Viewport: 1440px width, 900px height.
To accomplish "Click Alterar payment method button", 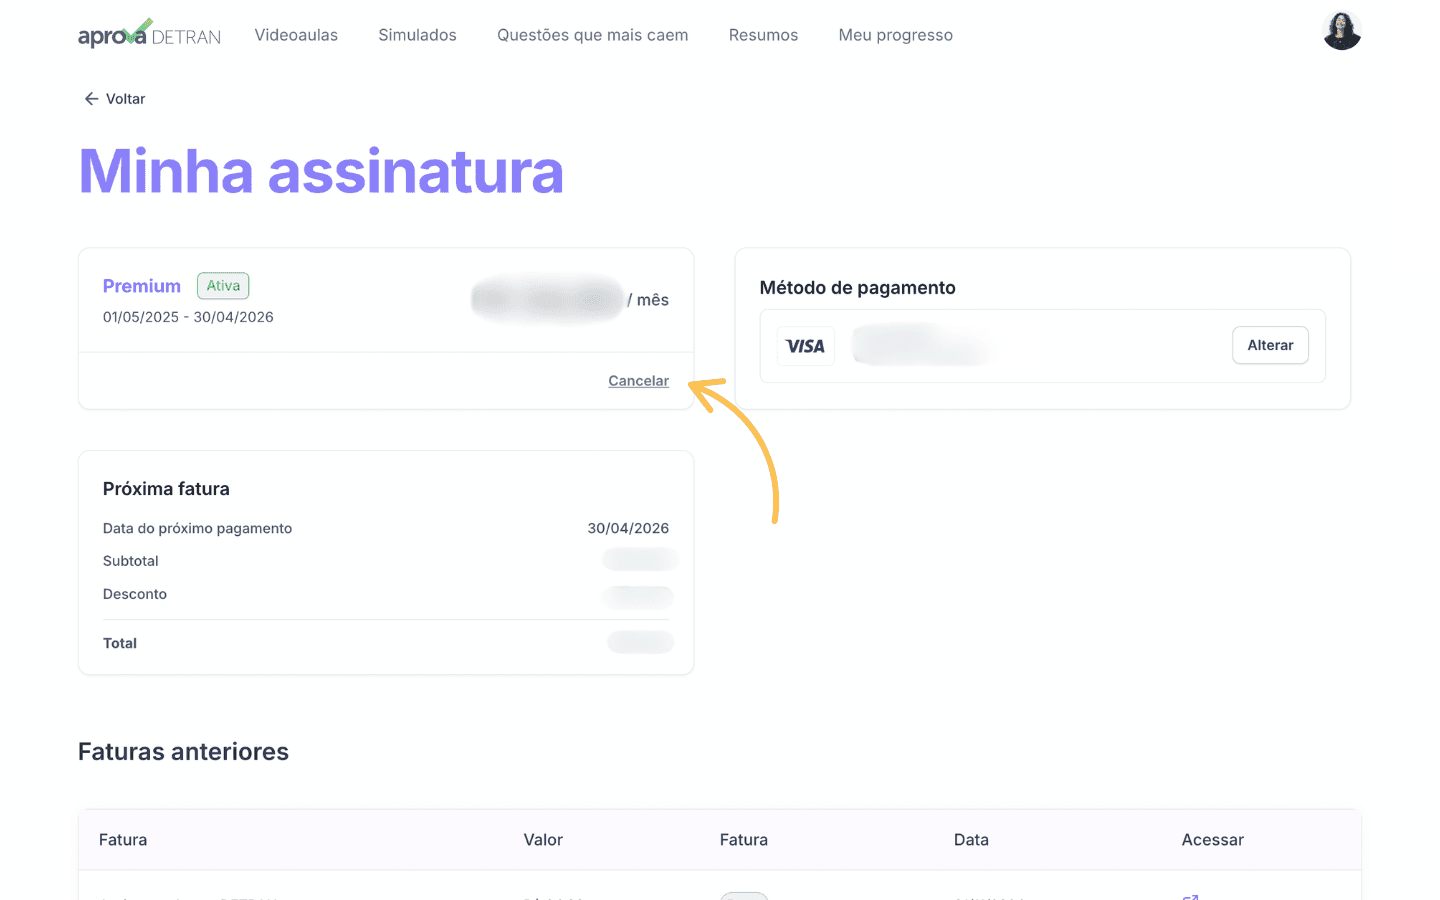I will coord(1270,345).
